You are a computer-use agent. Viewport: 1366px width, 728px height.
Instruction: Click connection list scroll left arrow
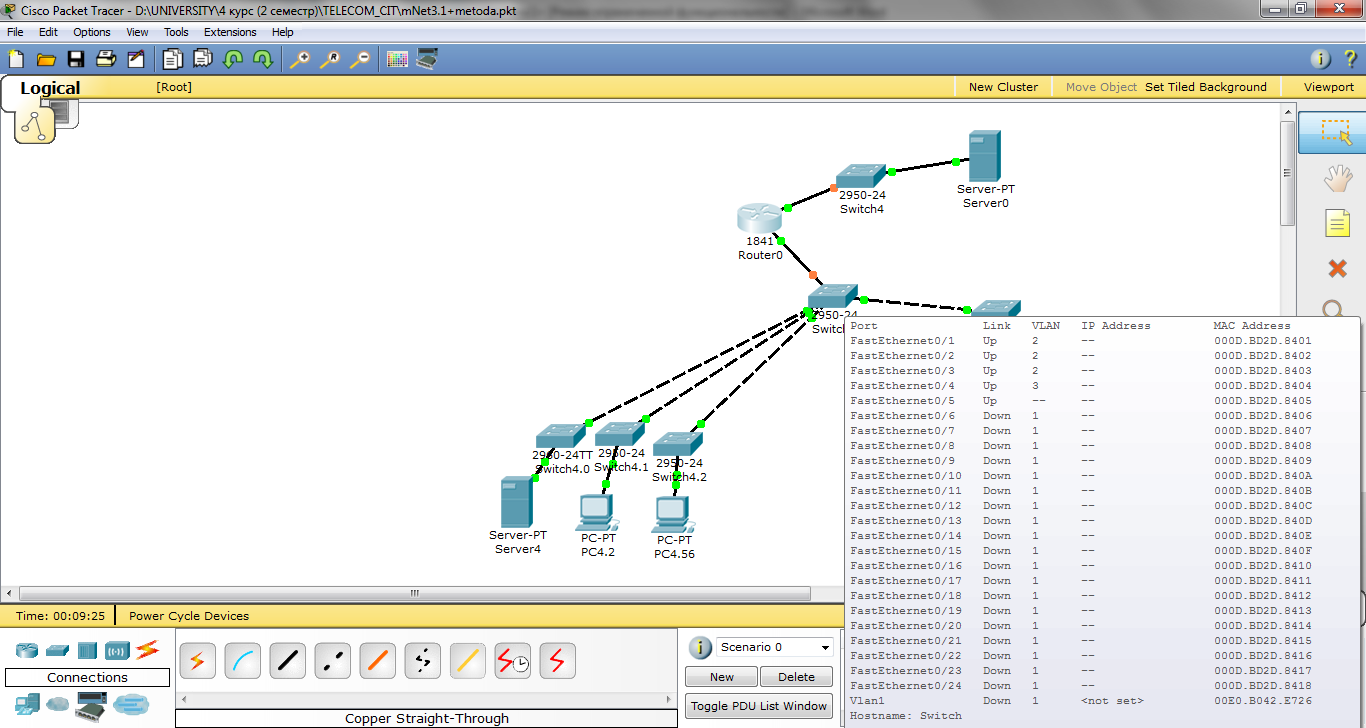tap(182, 699)
